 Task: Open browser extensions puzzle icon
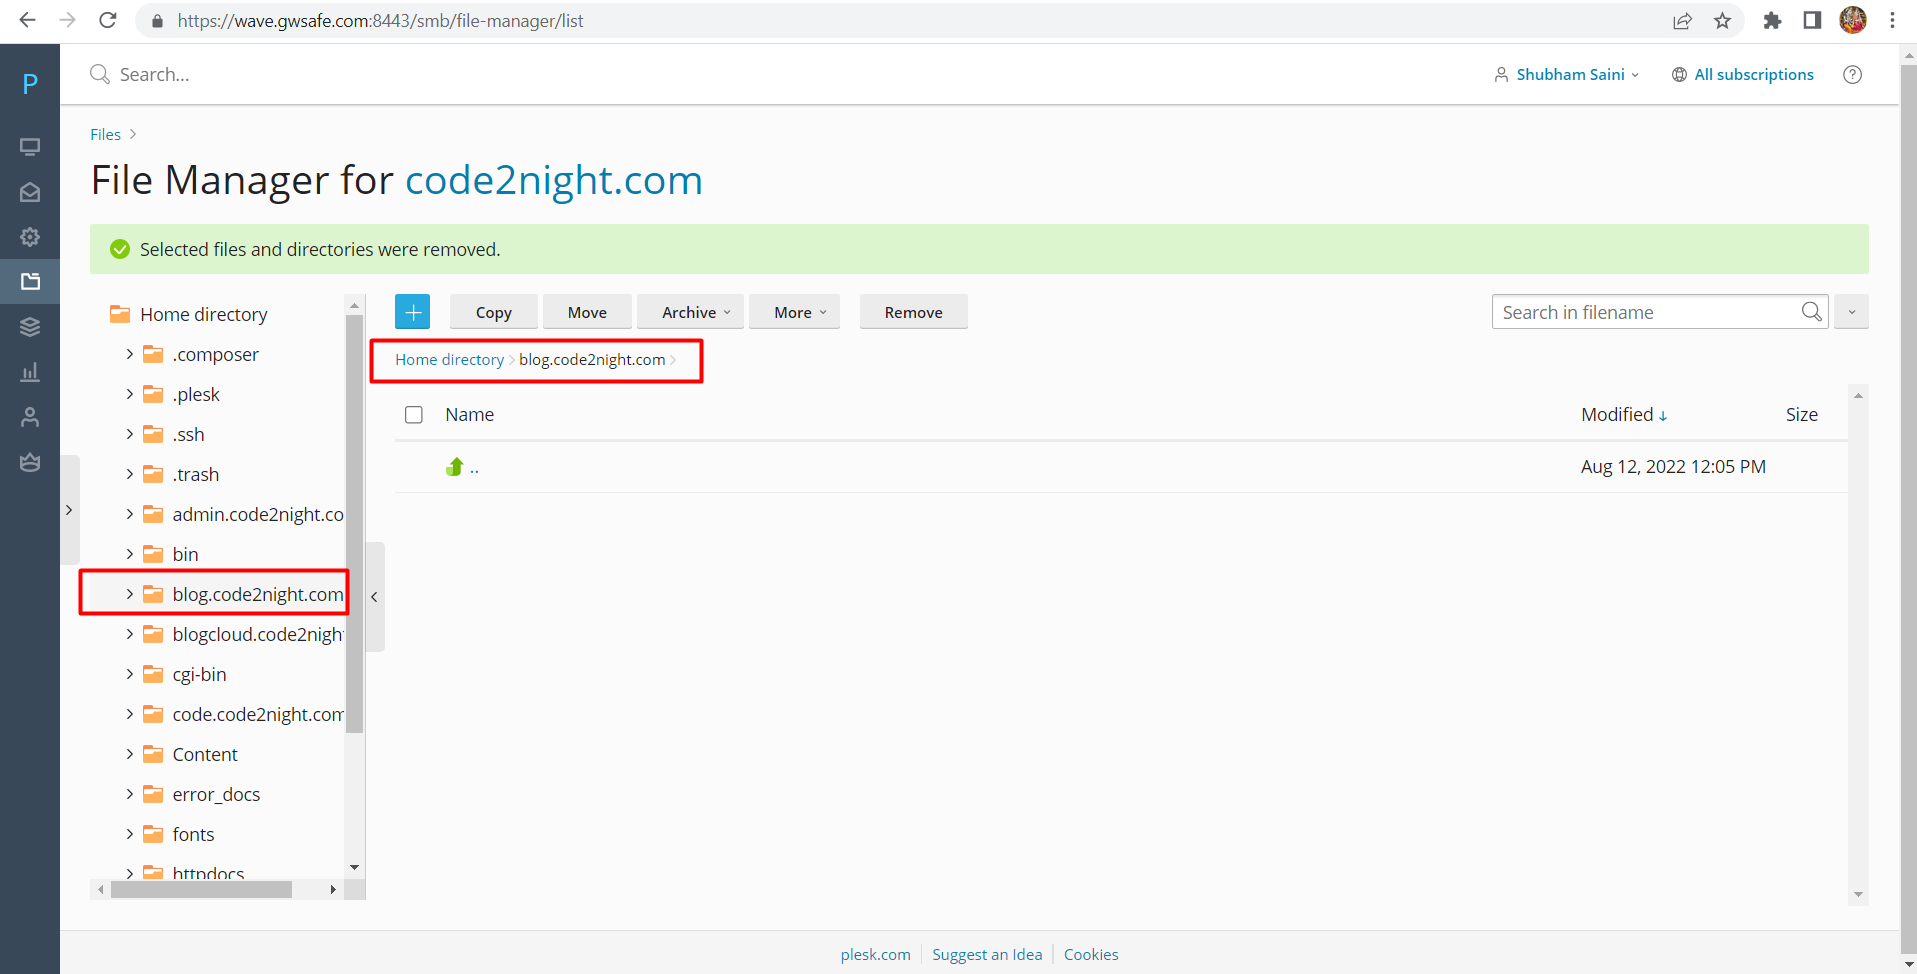(x=1772, y=21)
